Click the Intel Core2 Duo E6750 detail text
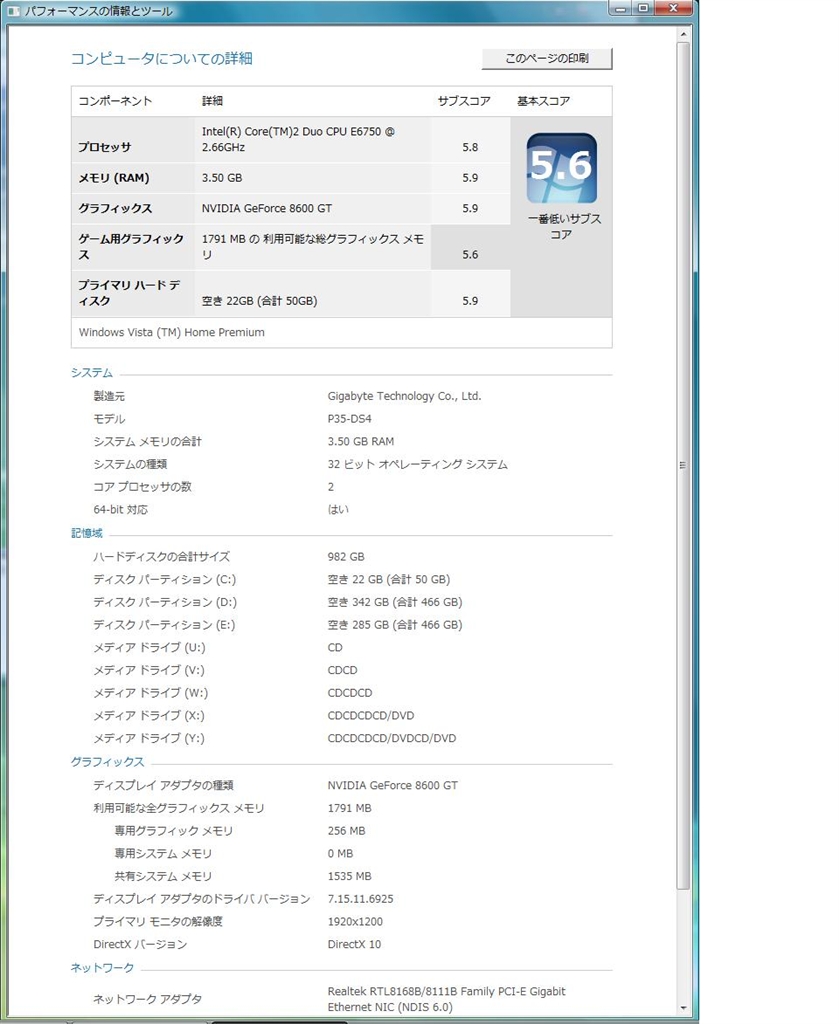839x1024 pixels. point(298,139)
